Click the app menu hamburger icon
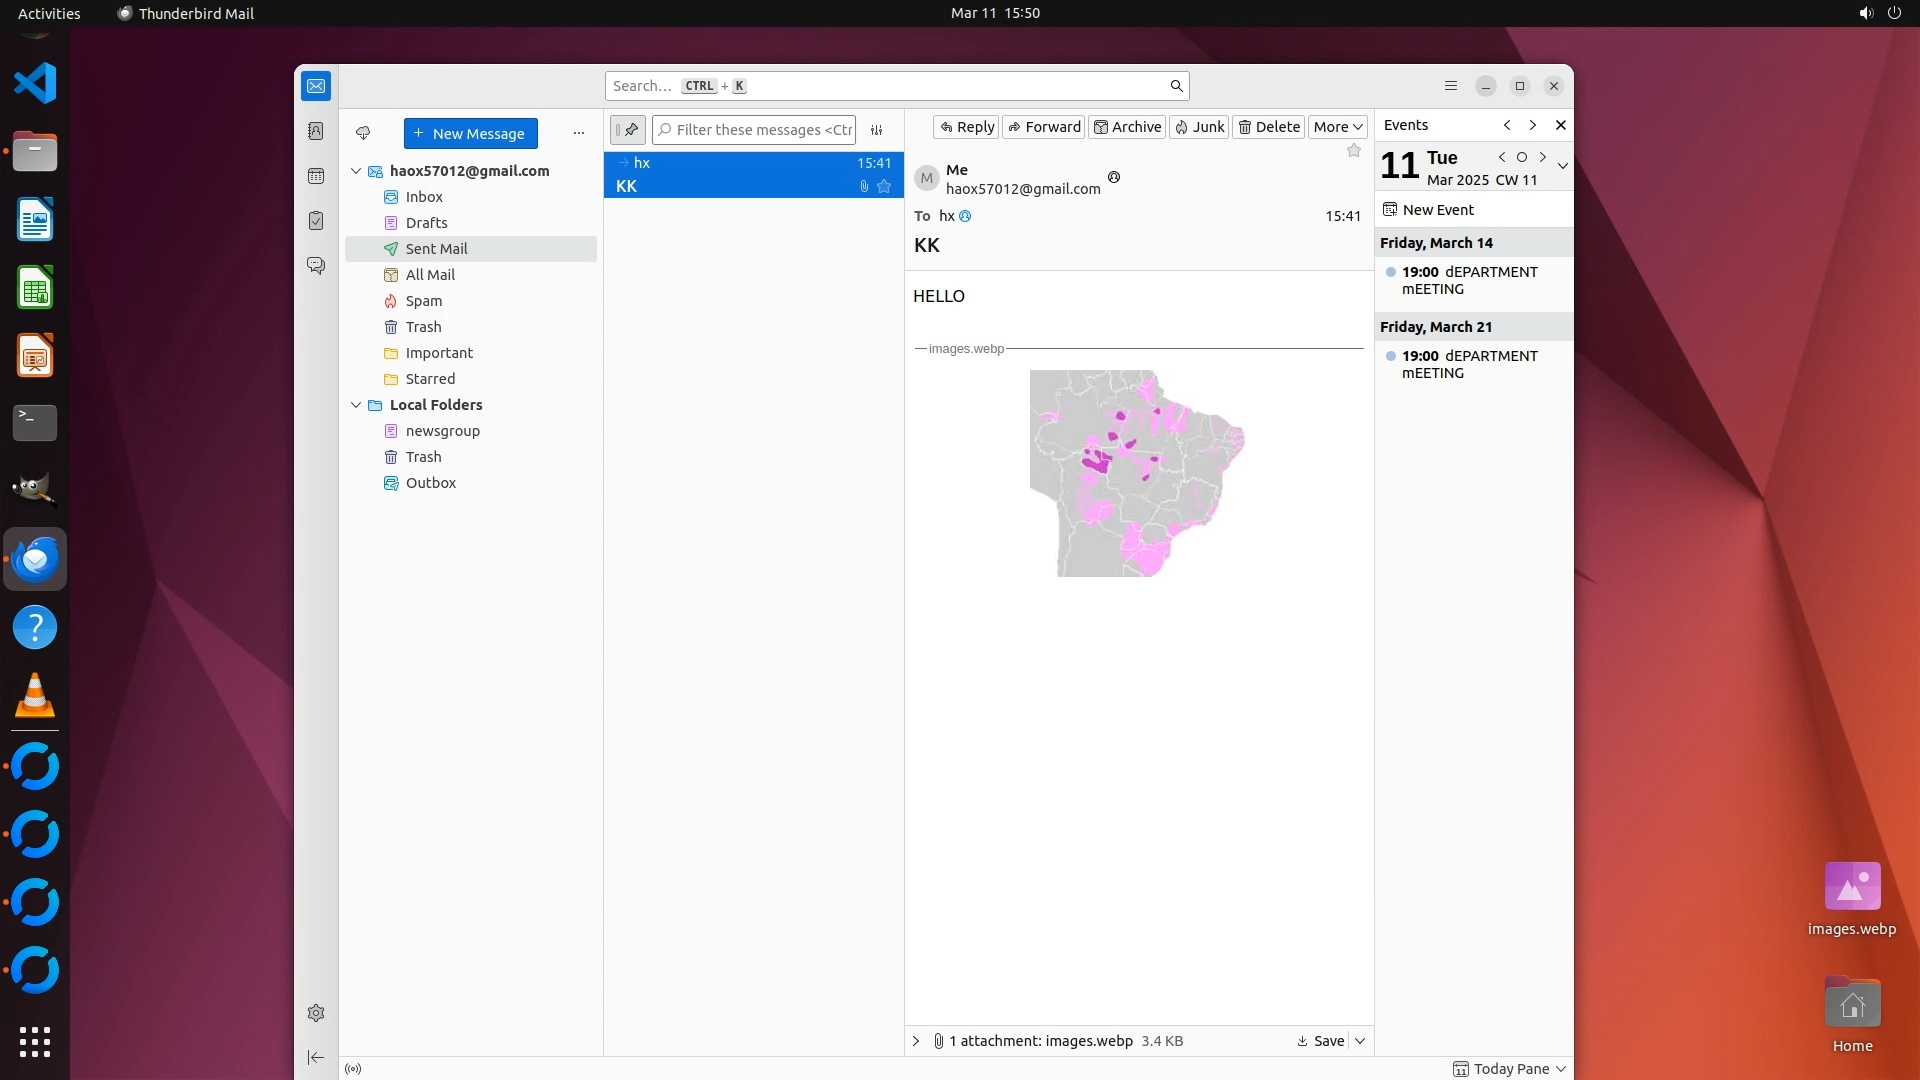 click(x=1451, y=86)
